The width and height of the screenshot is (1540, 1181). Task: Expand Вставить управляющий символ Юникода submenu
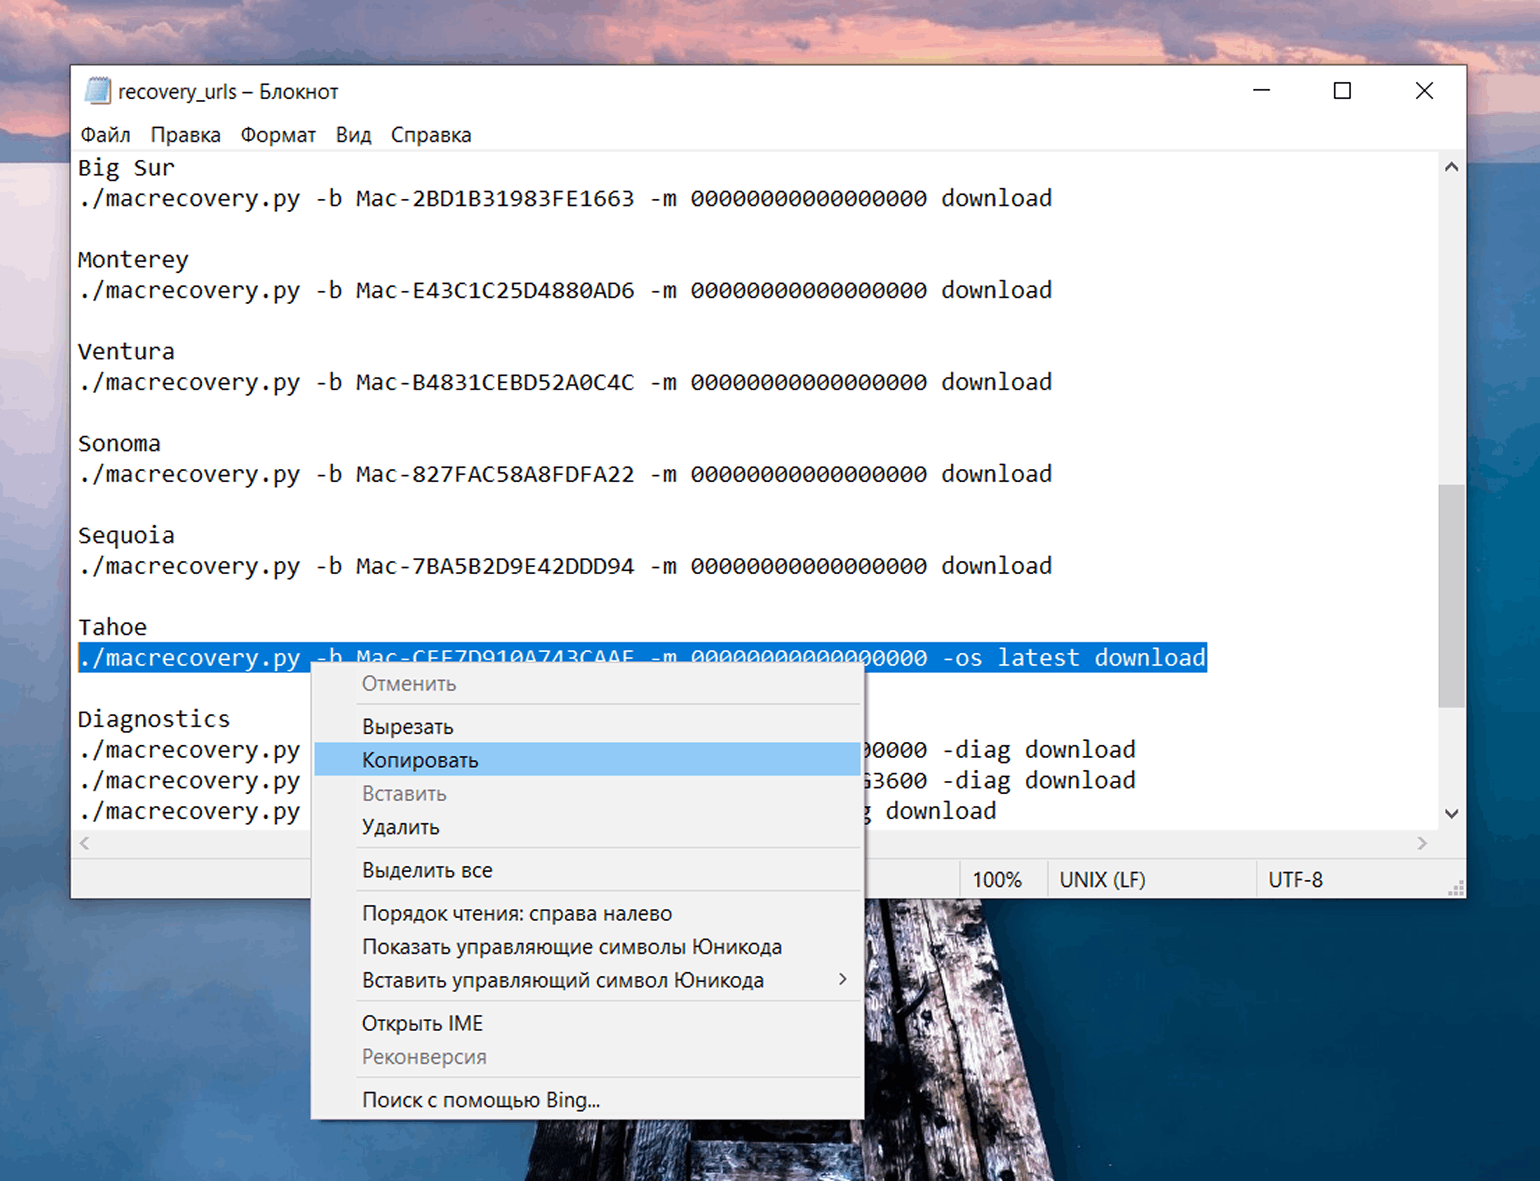pos(587,980)
